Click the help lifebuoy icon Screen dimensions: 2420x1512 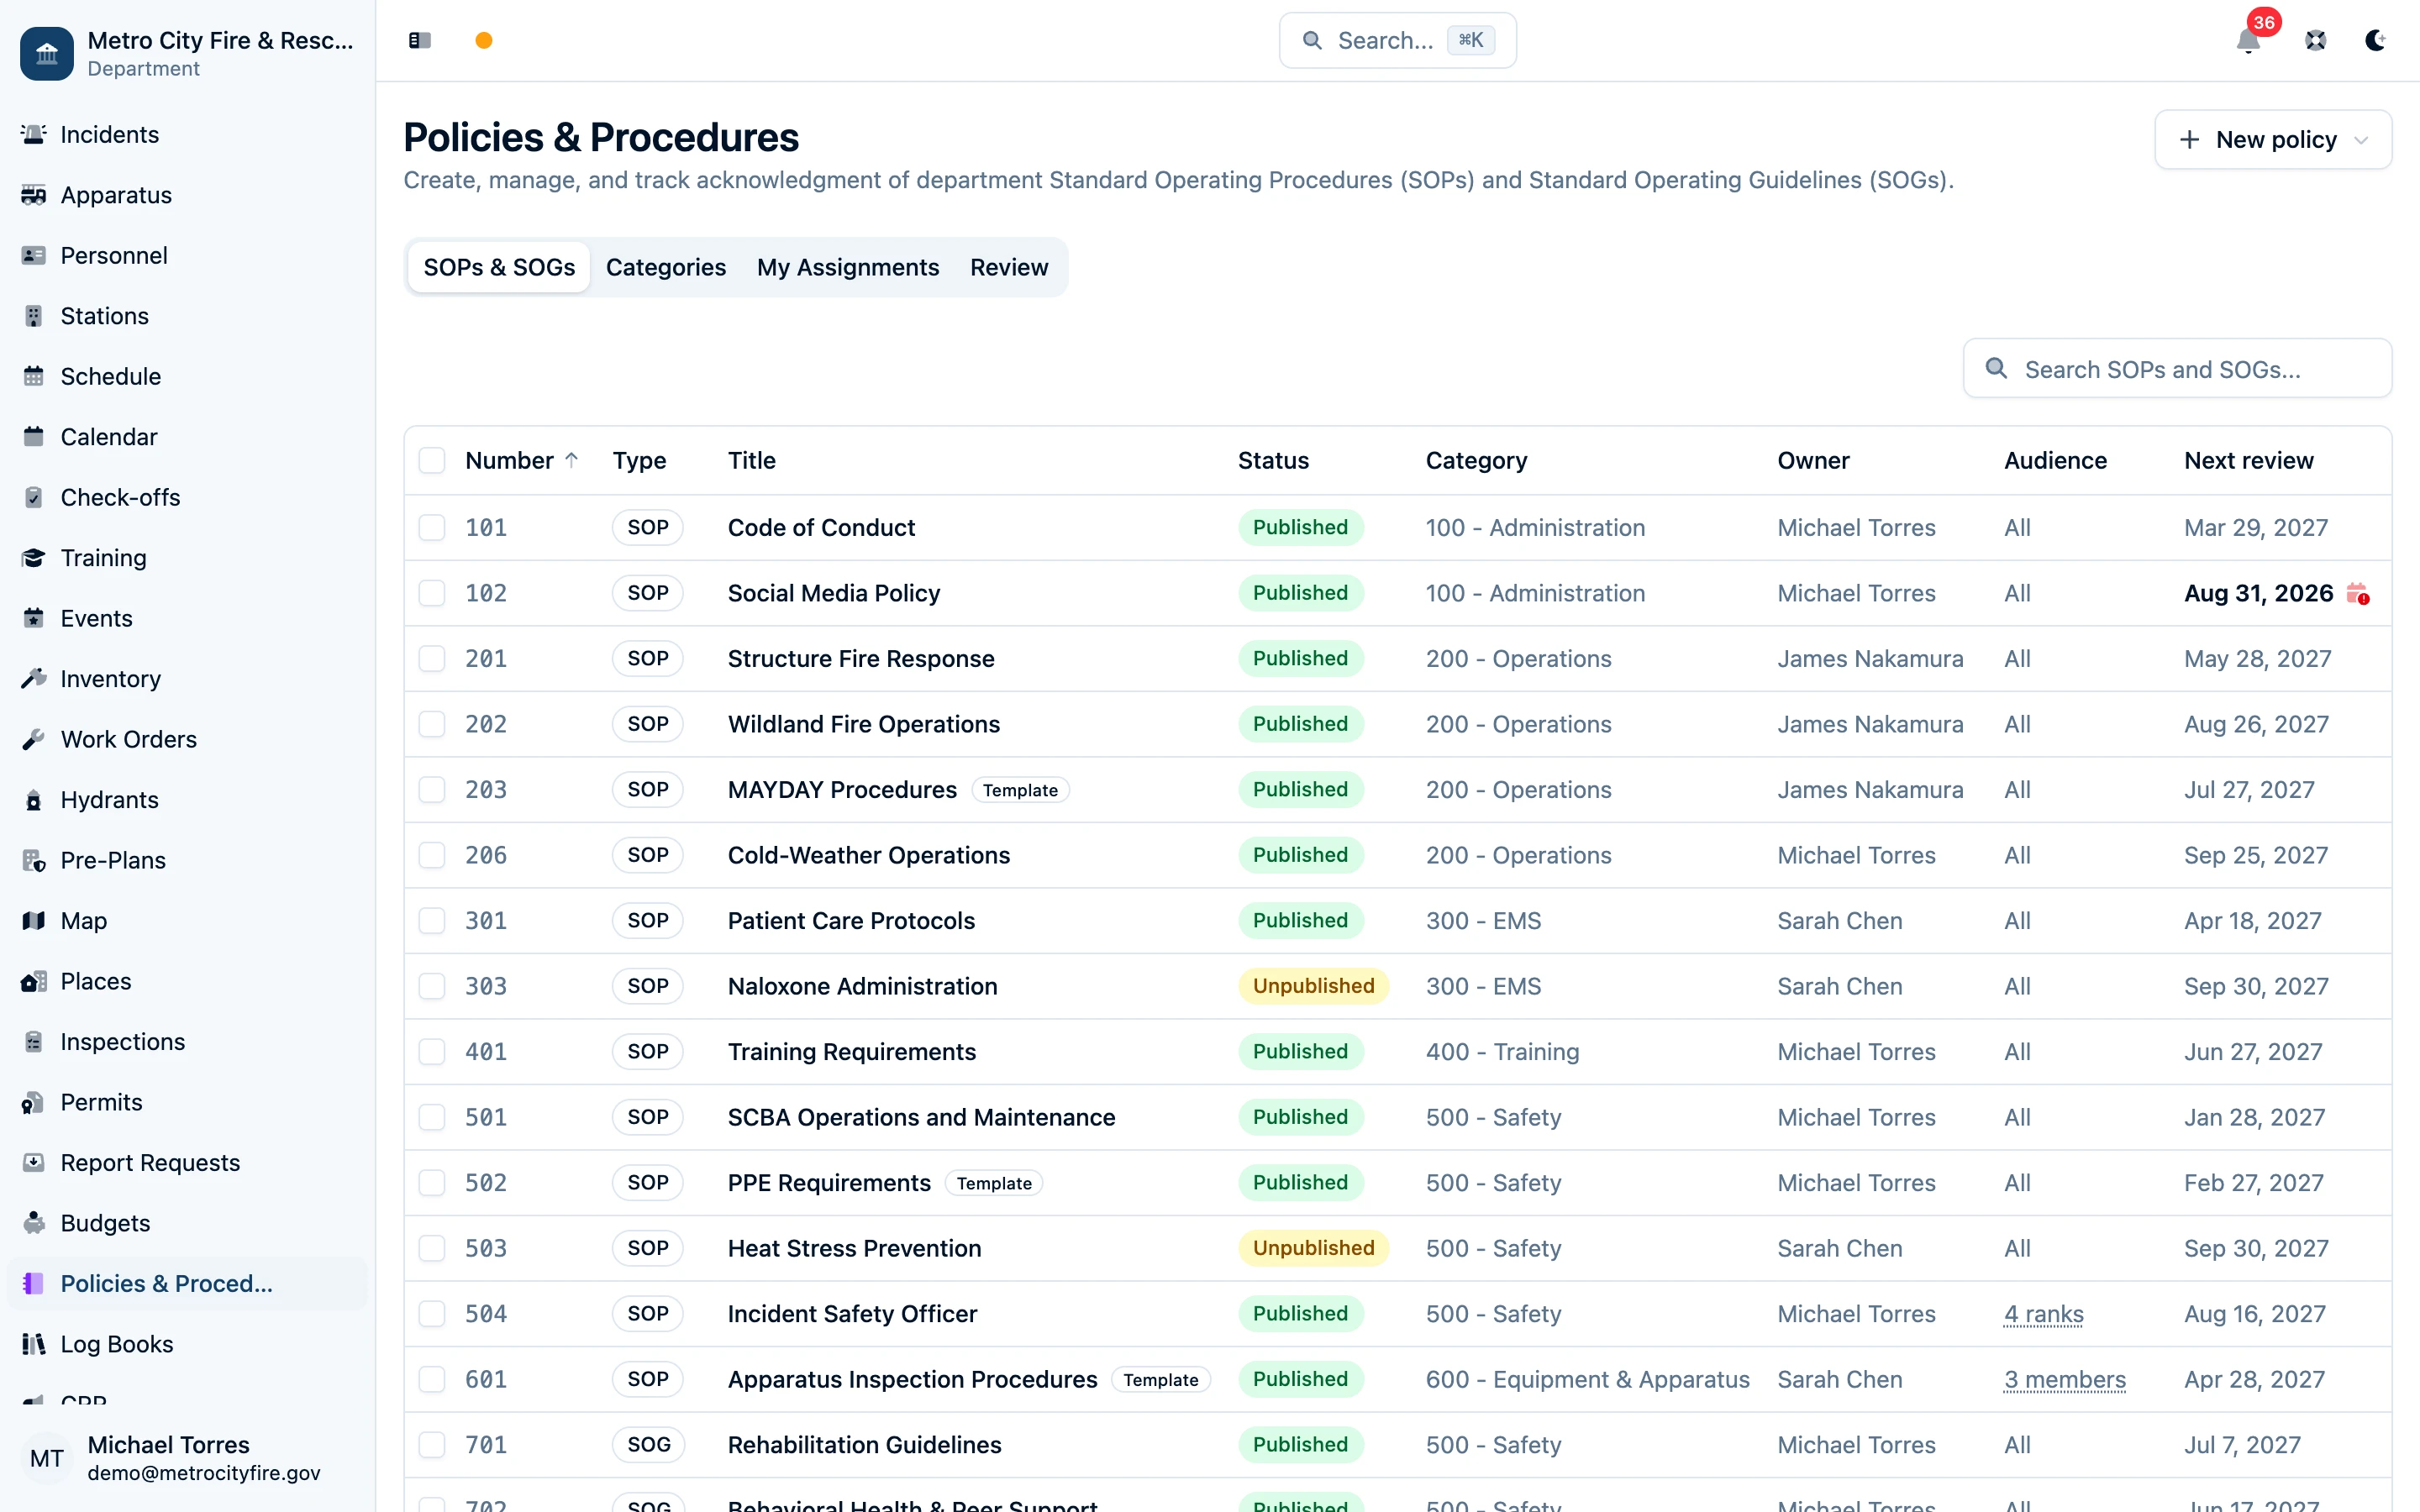pyautogui.click(x=2316, y=40)
